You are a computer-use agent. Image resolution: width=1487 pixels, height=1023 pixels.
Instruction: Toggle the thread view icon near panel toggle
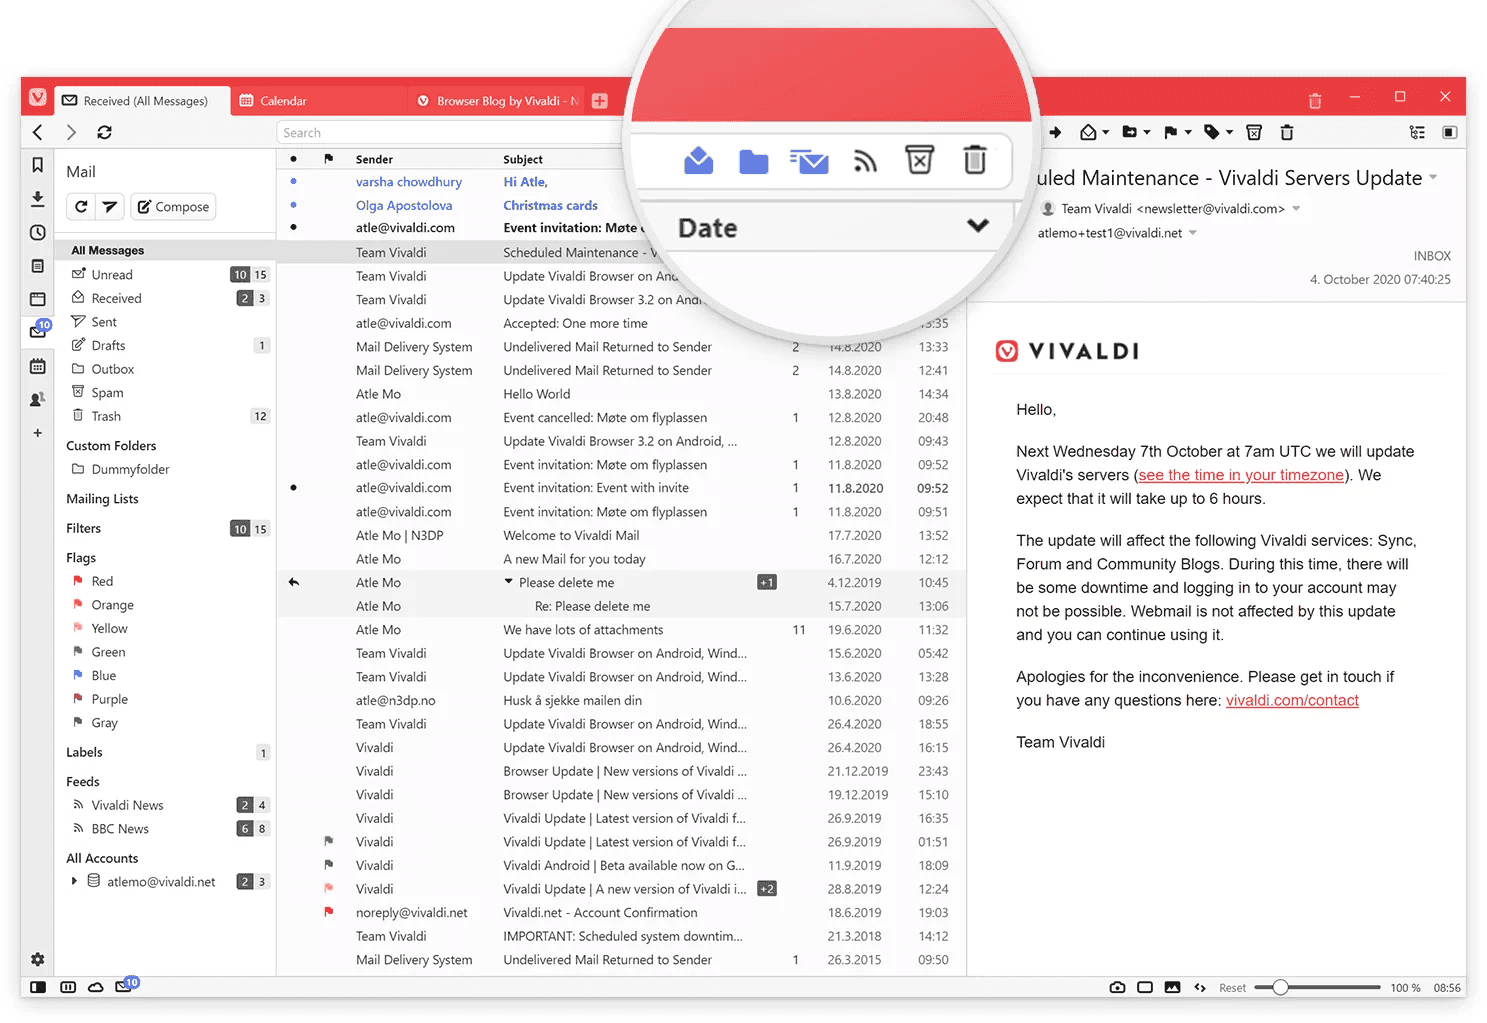(1417, 132)
